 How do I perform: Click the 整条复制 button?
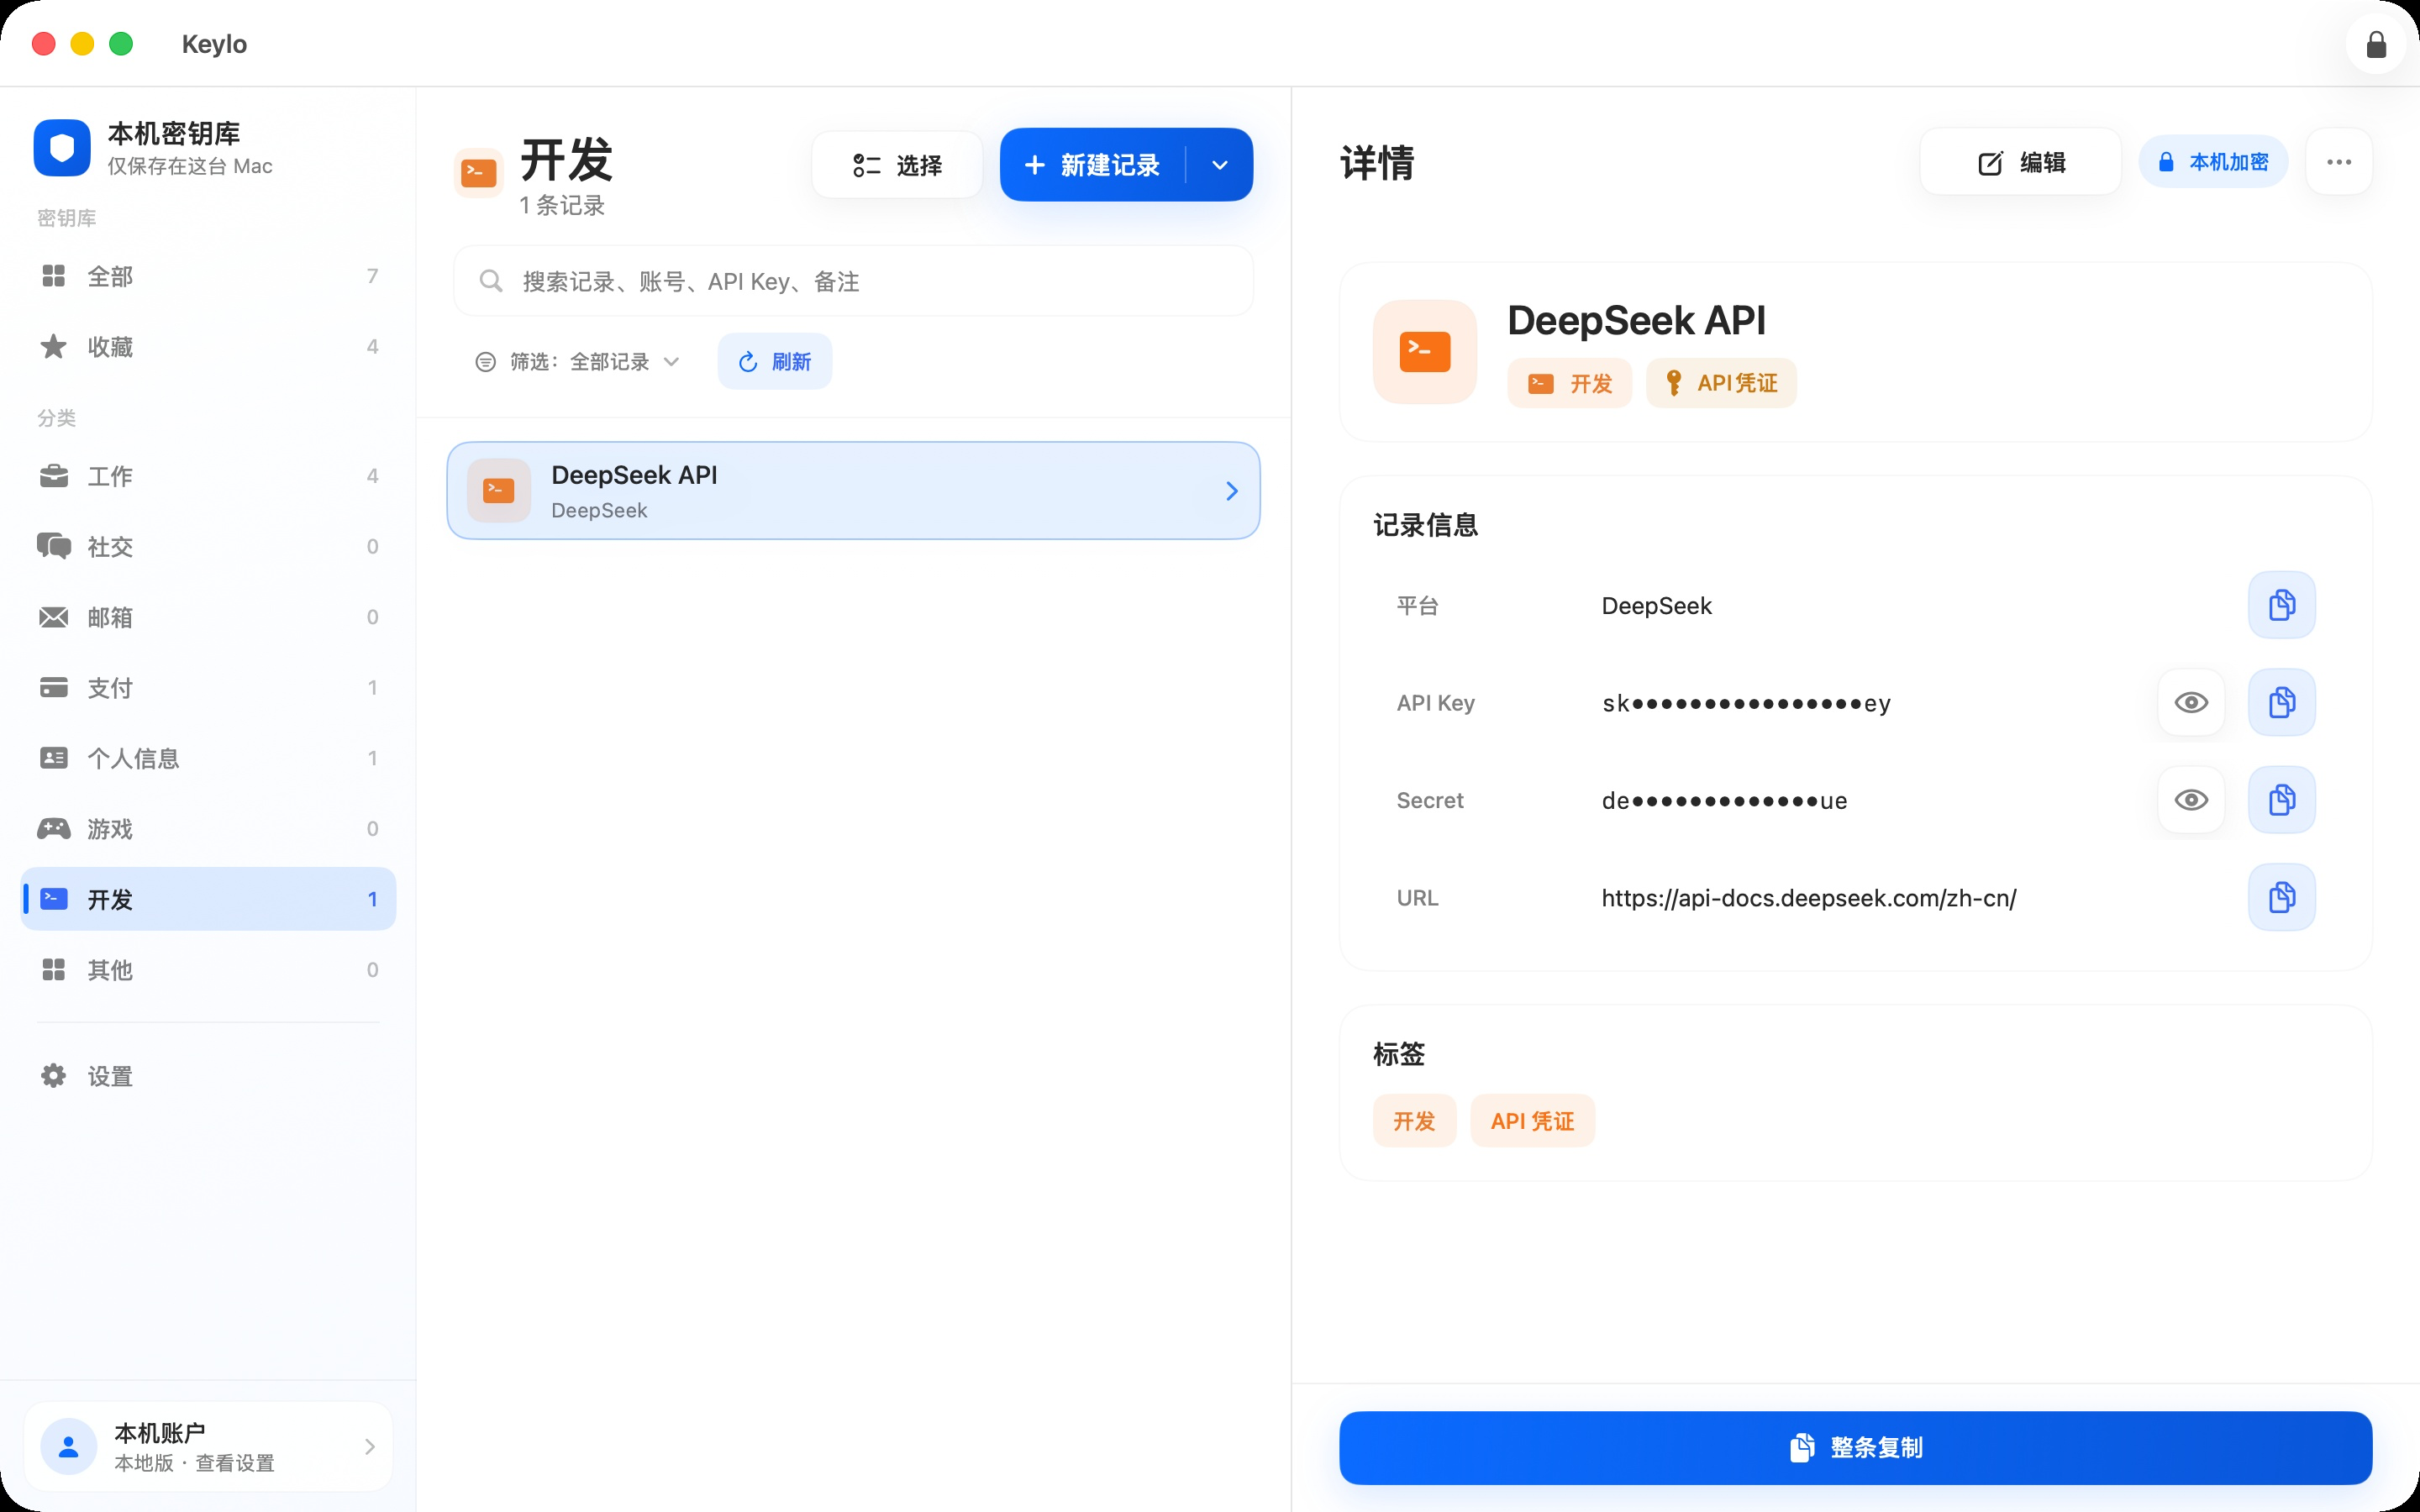point(1855,1447)
